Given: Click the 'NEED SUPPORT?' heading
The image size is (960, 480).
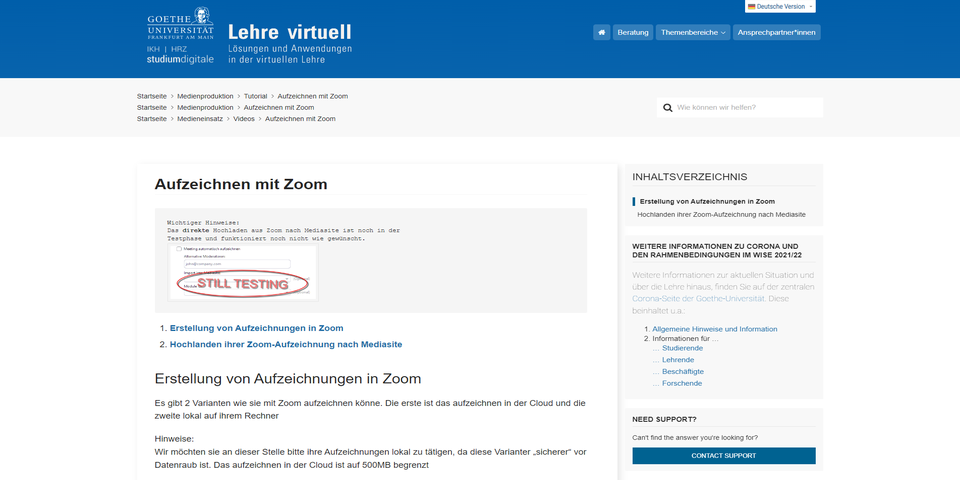Looking at the screenshot, I should pos(664,419).
